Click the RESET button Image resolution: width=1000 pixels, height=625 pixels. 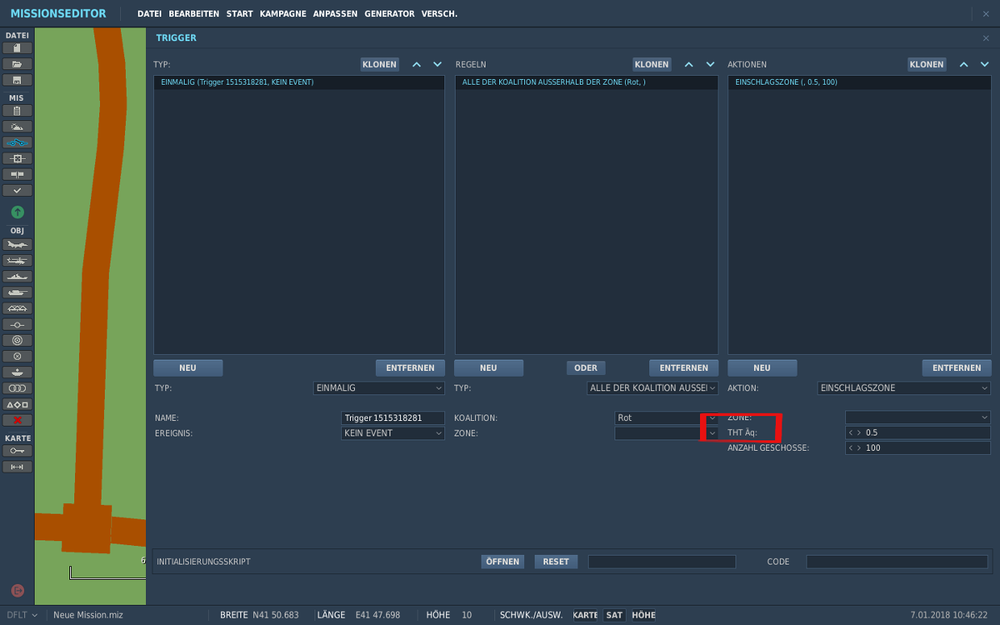556,562
